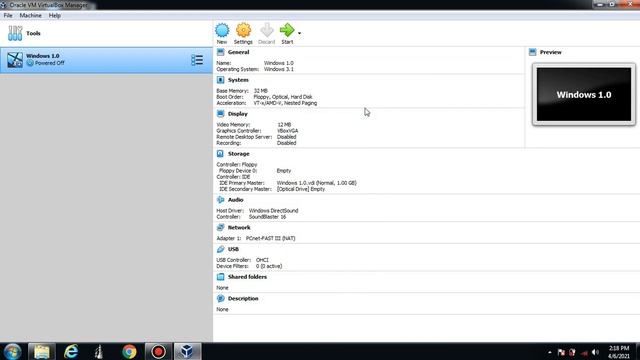Click 'PCnet-FAST III (NAT)' adapter value
Screen dimensions: 640x360
click(270, 238)
